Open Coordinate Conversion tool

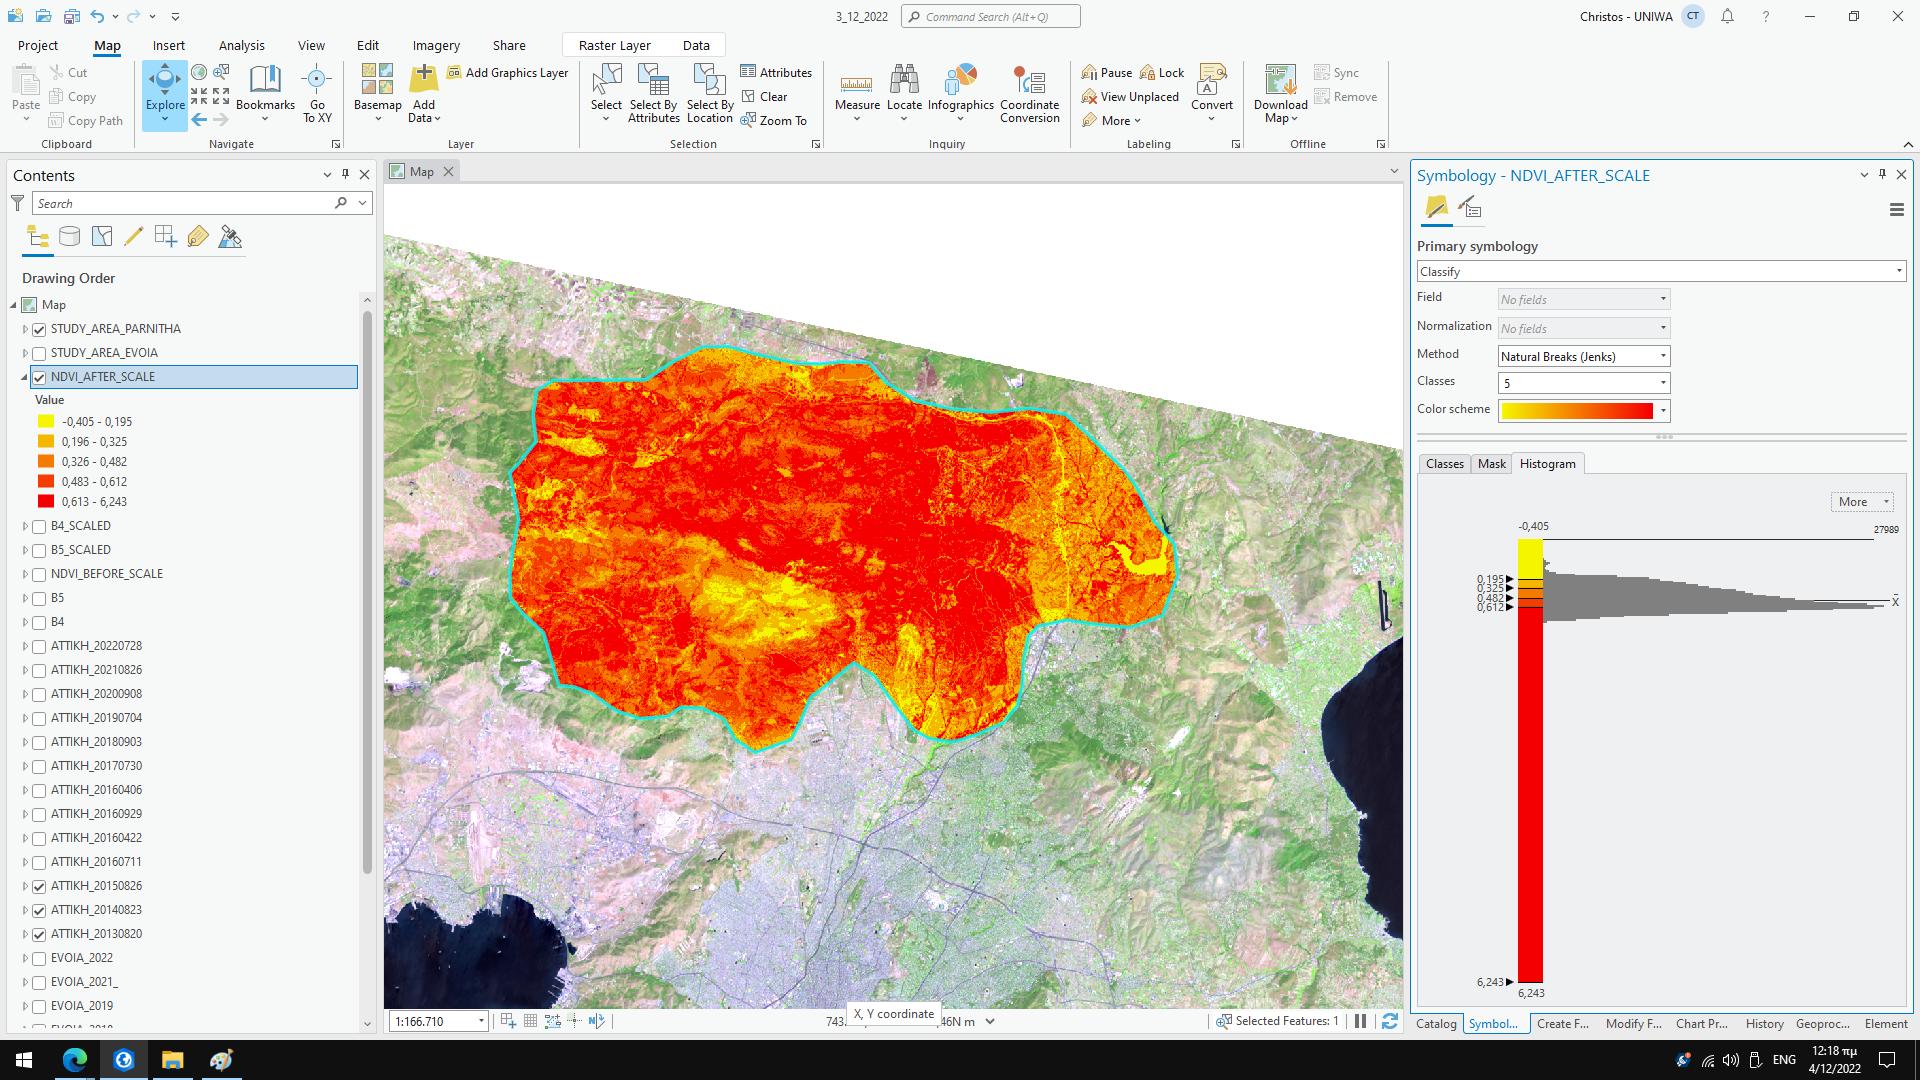point(1029,94)
